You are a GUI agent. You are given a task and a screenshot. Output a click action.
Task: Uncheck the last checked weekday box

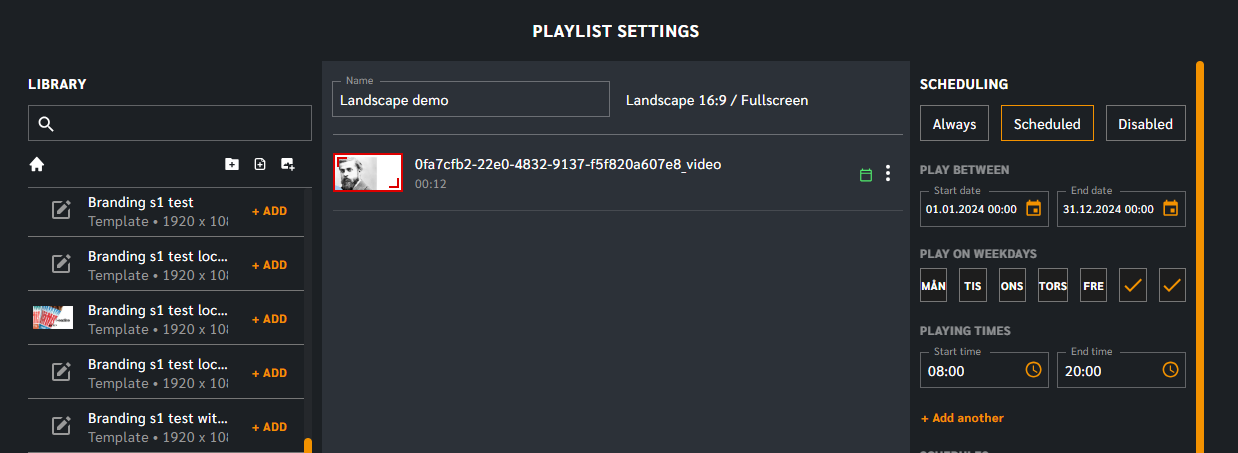pyautogui.click(x=1172, y=285)
